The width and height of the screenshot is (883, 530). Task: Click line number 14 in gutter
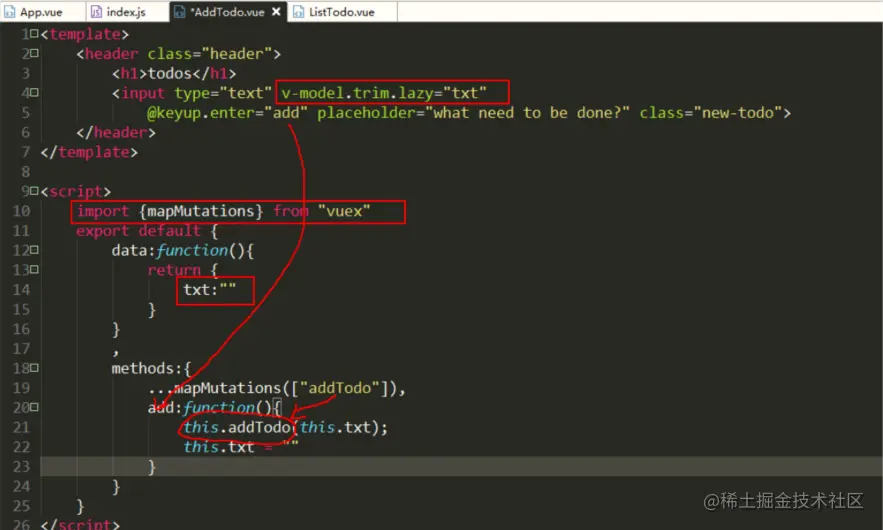(x=21, y=290)
